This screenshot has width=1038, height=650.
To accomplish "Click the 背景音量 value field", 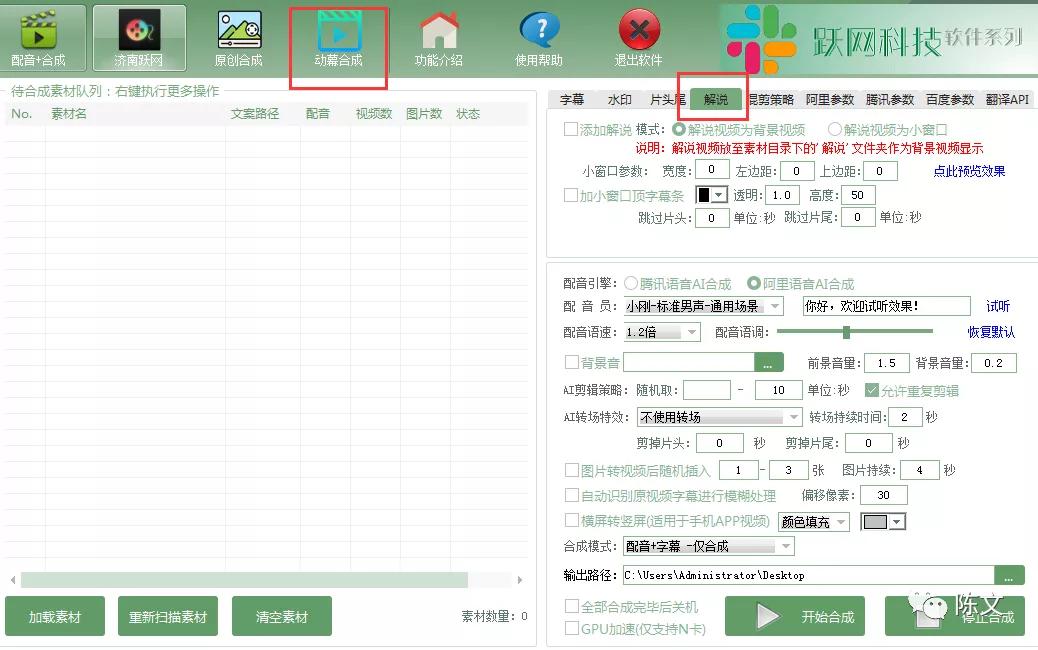I will (994, 363).
